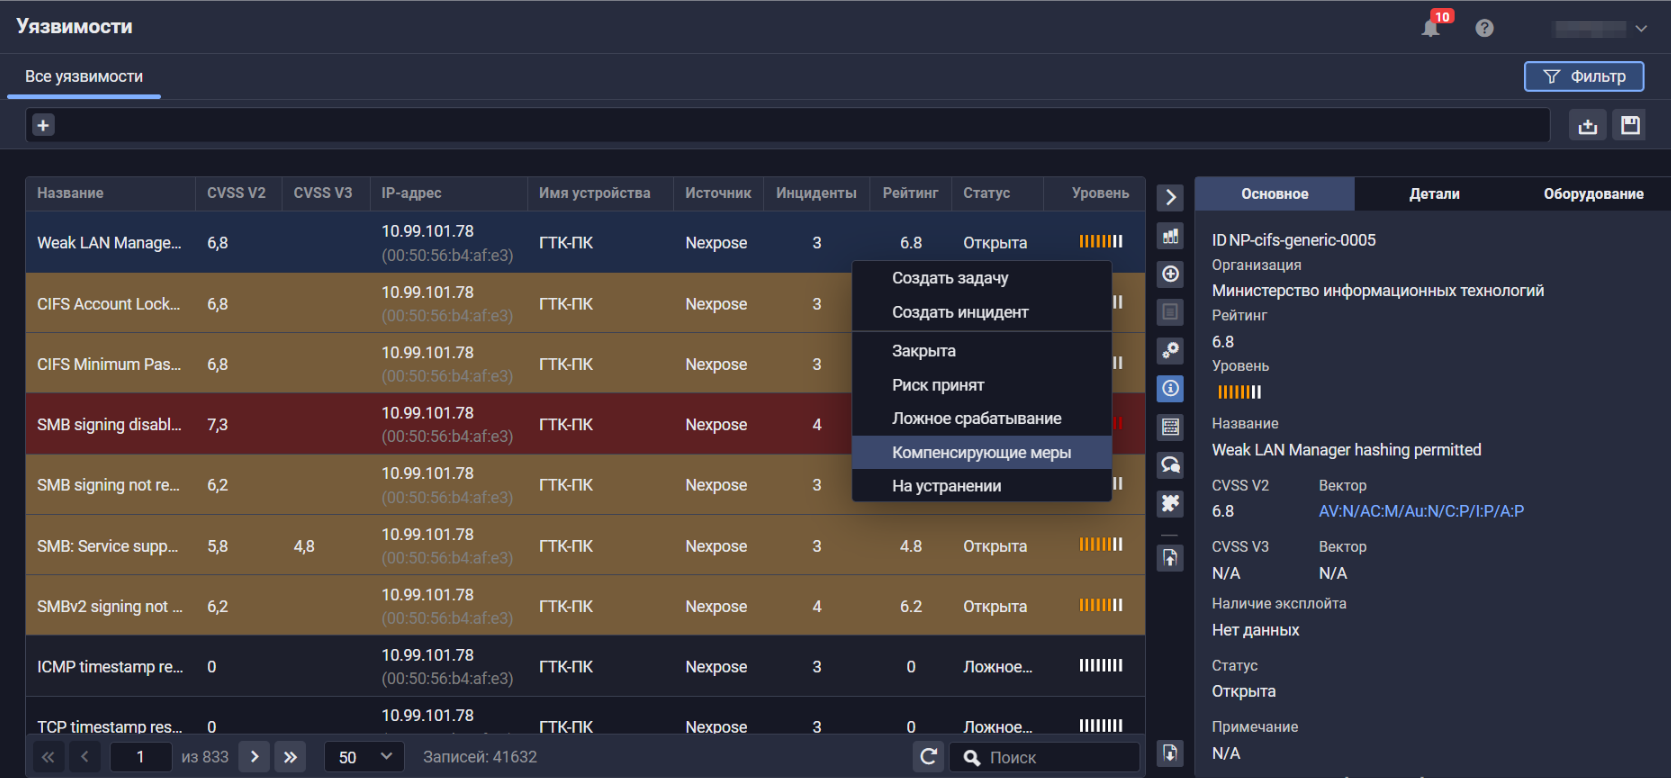
Task: Open the "Оборудование" tab
Action: coord(1592,194)
